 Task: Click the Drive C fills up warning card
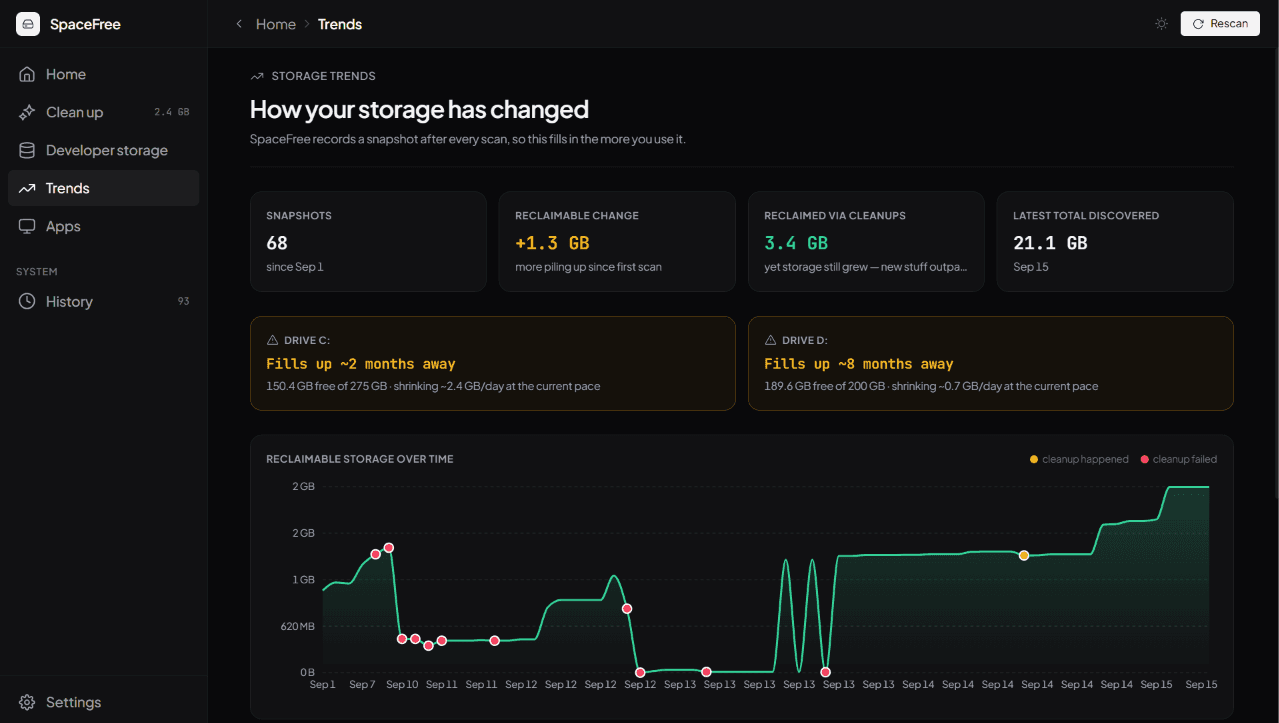493,363
